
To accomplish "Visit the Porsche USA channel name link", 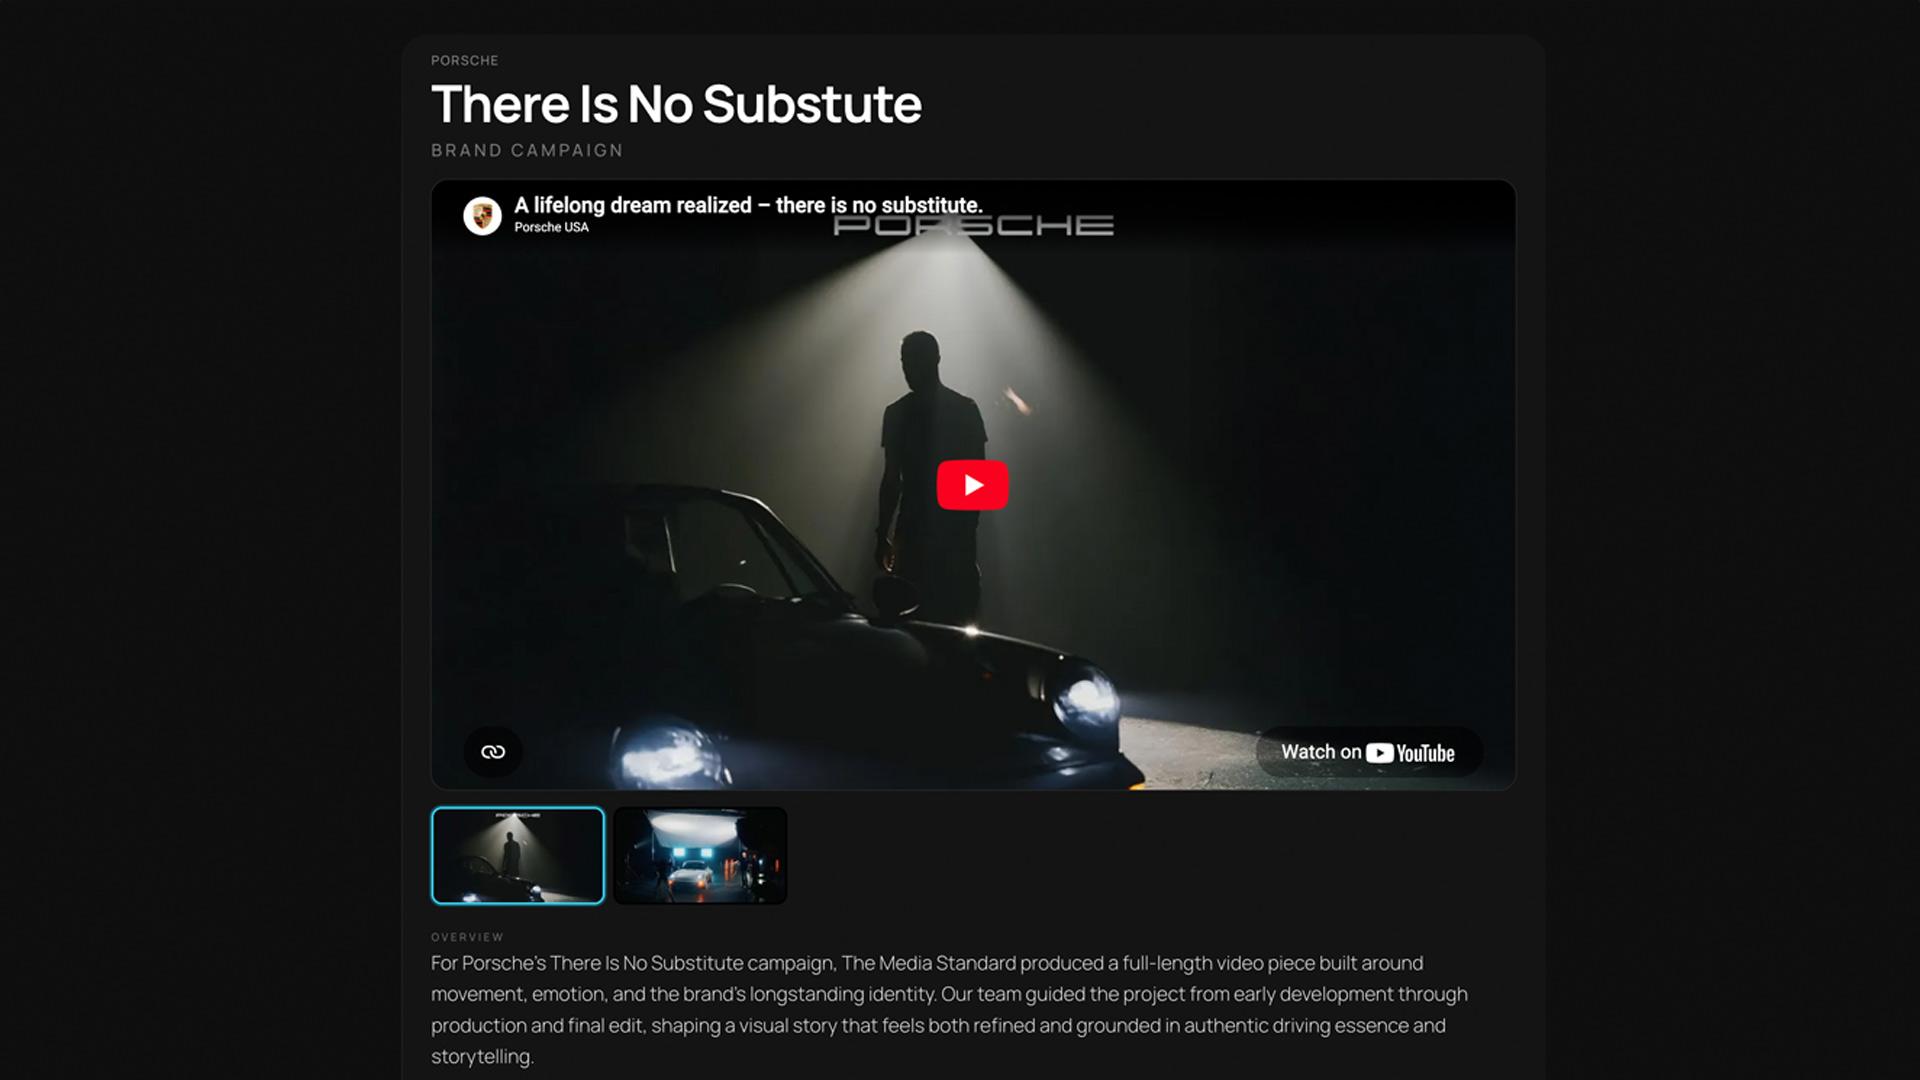I will point(551,227).
